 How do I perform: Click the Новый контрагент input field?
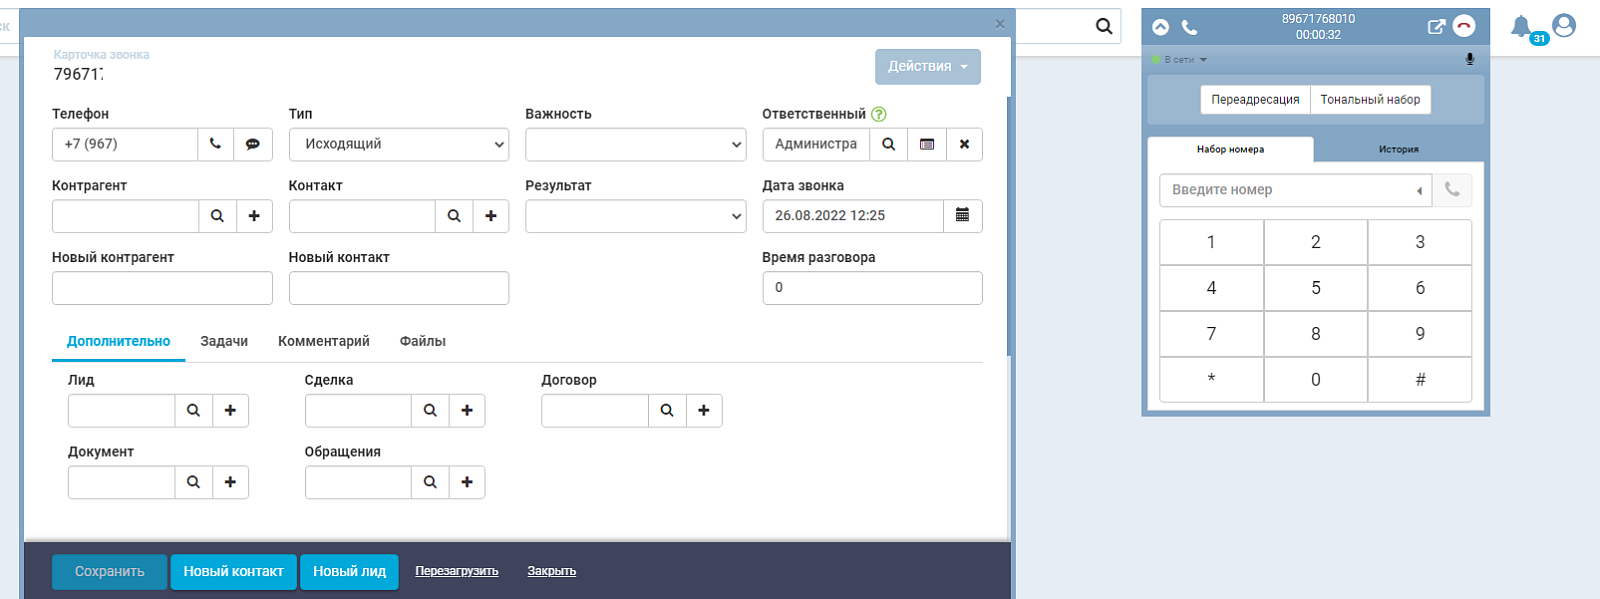[162, 288]
